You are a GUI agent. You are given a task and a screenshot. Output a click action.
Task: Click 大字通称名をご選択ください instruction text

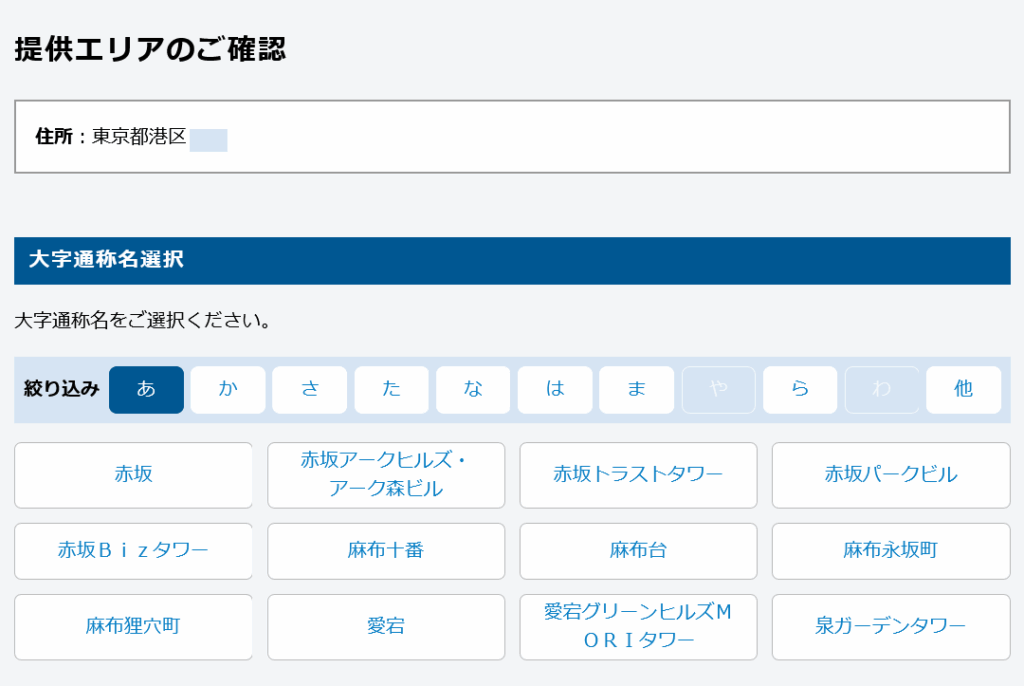[142, 320]
